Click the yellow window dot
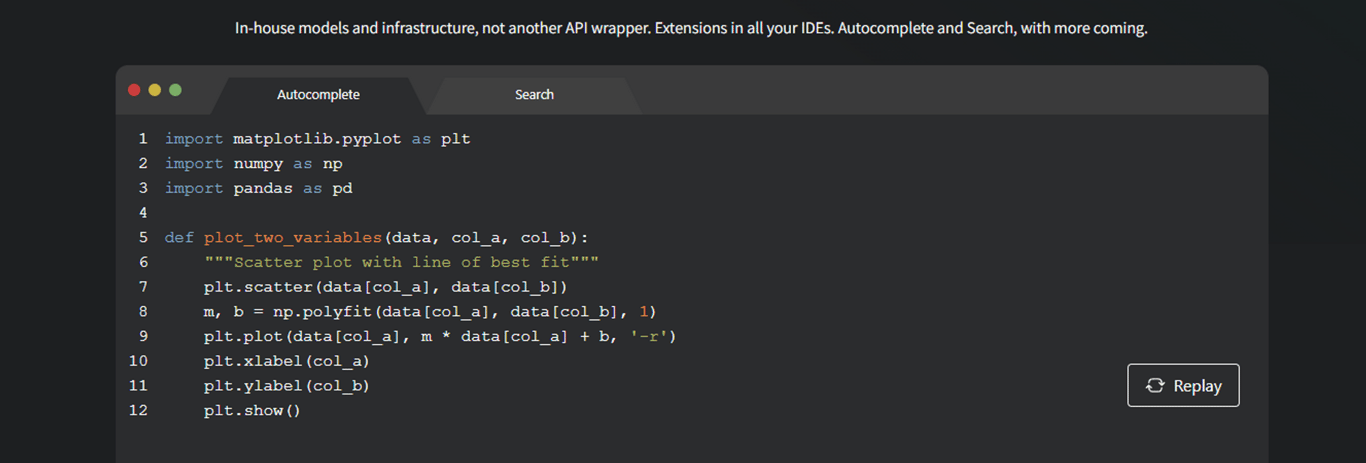This screenshot has height=463, width=1366. pyautogui.click(x=155, y=90)
